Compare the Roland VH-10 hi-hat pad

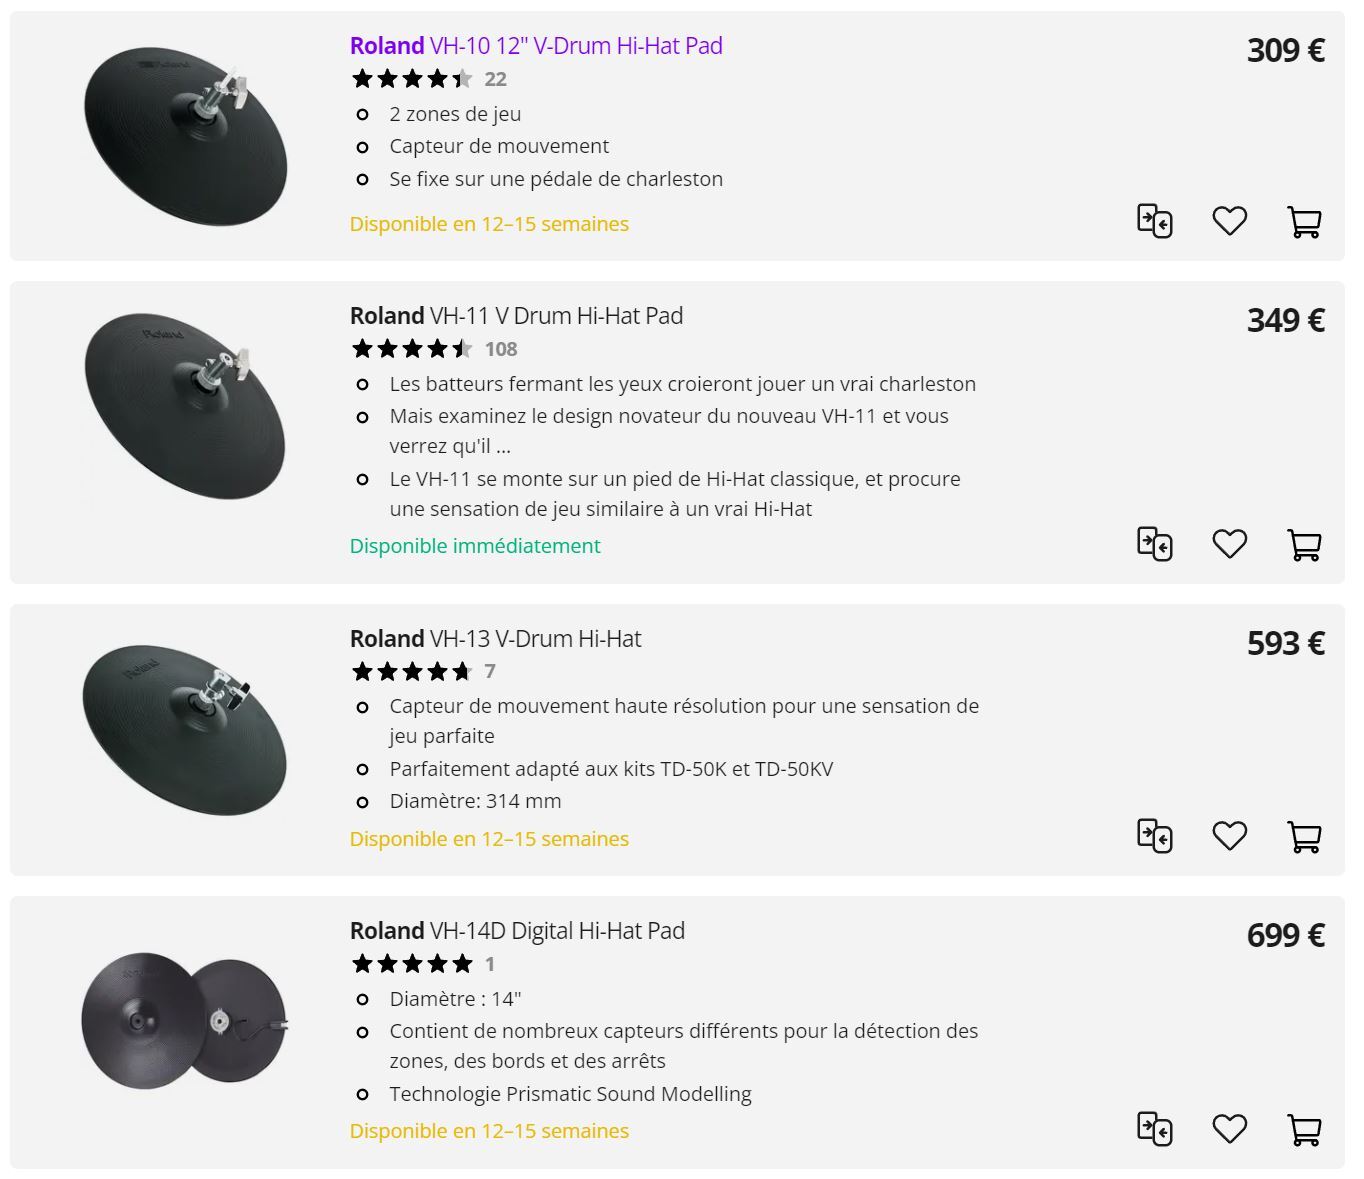coord(1155,221)
